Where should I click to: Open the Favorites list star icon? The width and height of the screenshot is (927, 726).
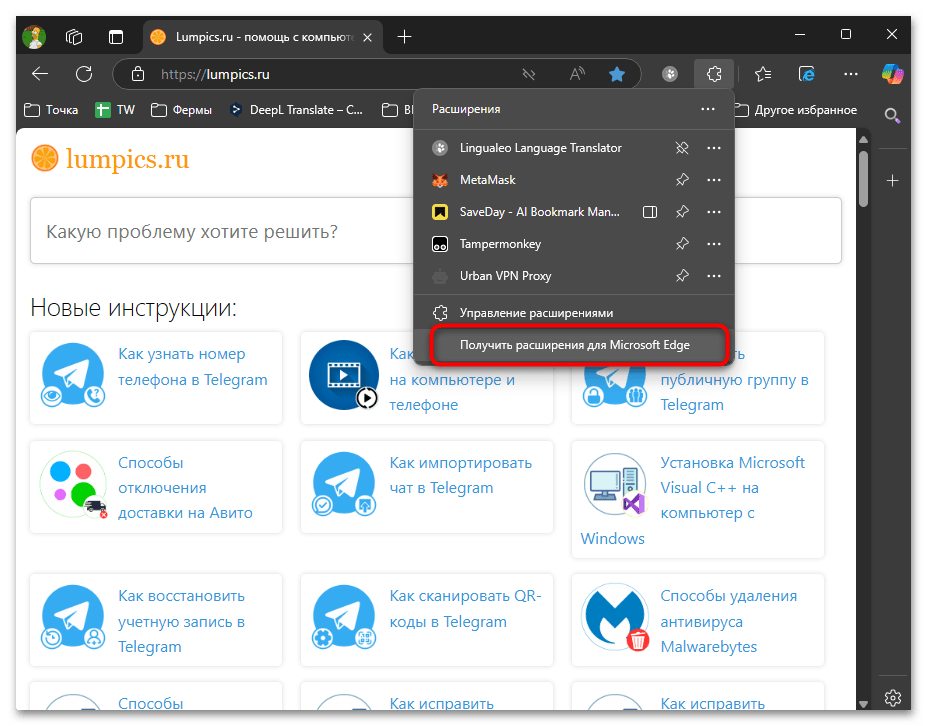coord(763,74)
